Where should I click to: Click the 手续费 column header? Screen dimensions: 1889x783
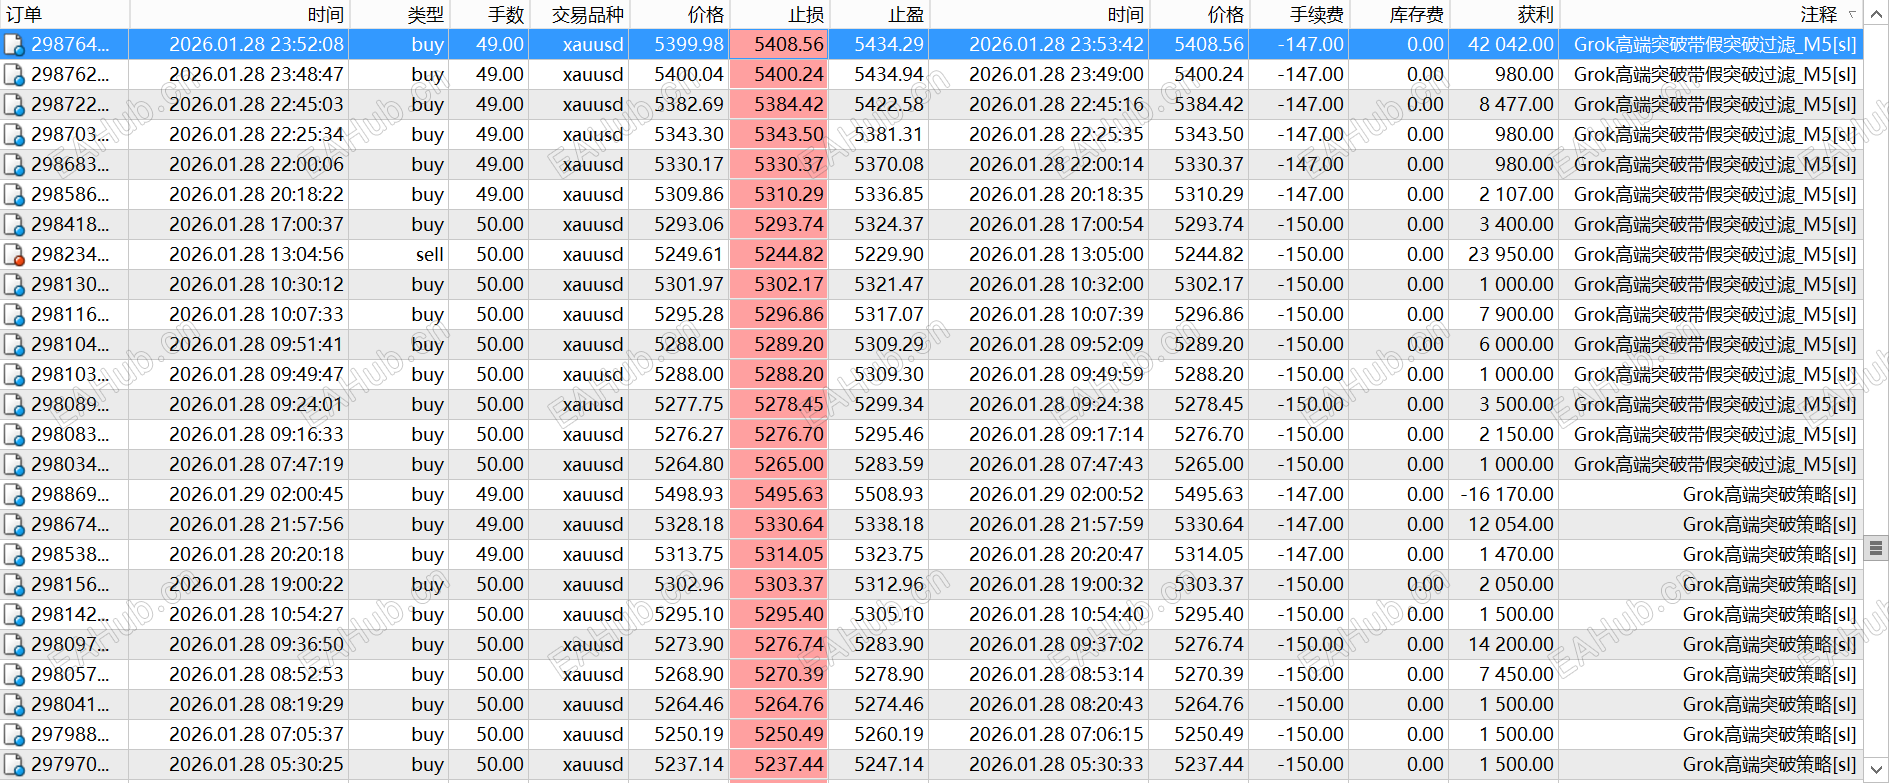tap(1299, 14)
